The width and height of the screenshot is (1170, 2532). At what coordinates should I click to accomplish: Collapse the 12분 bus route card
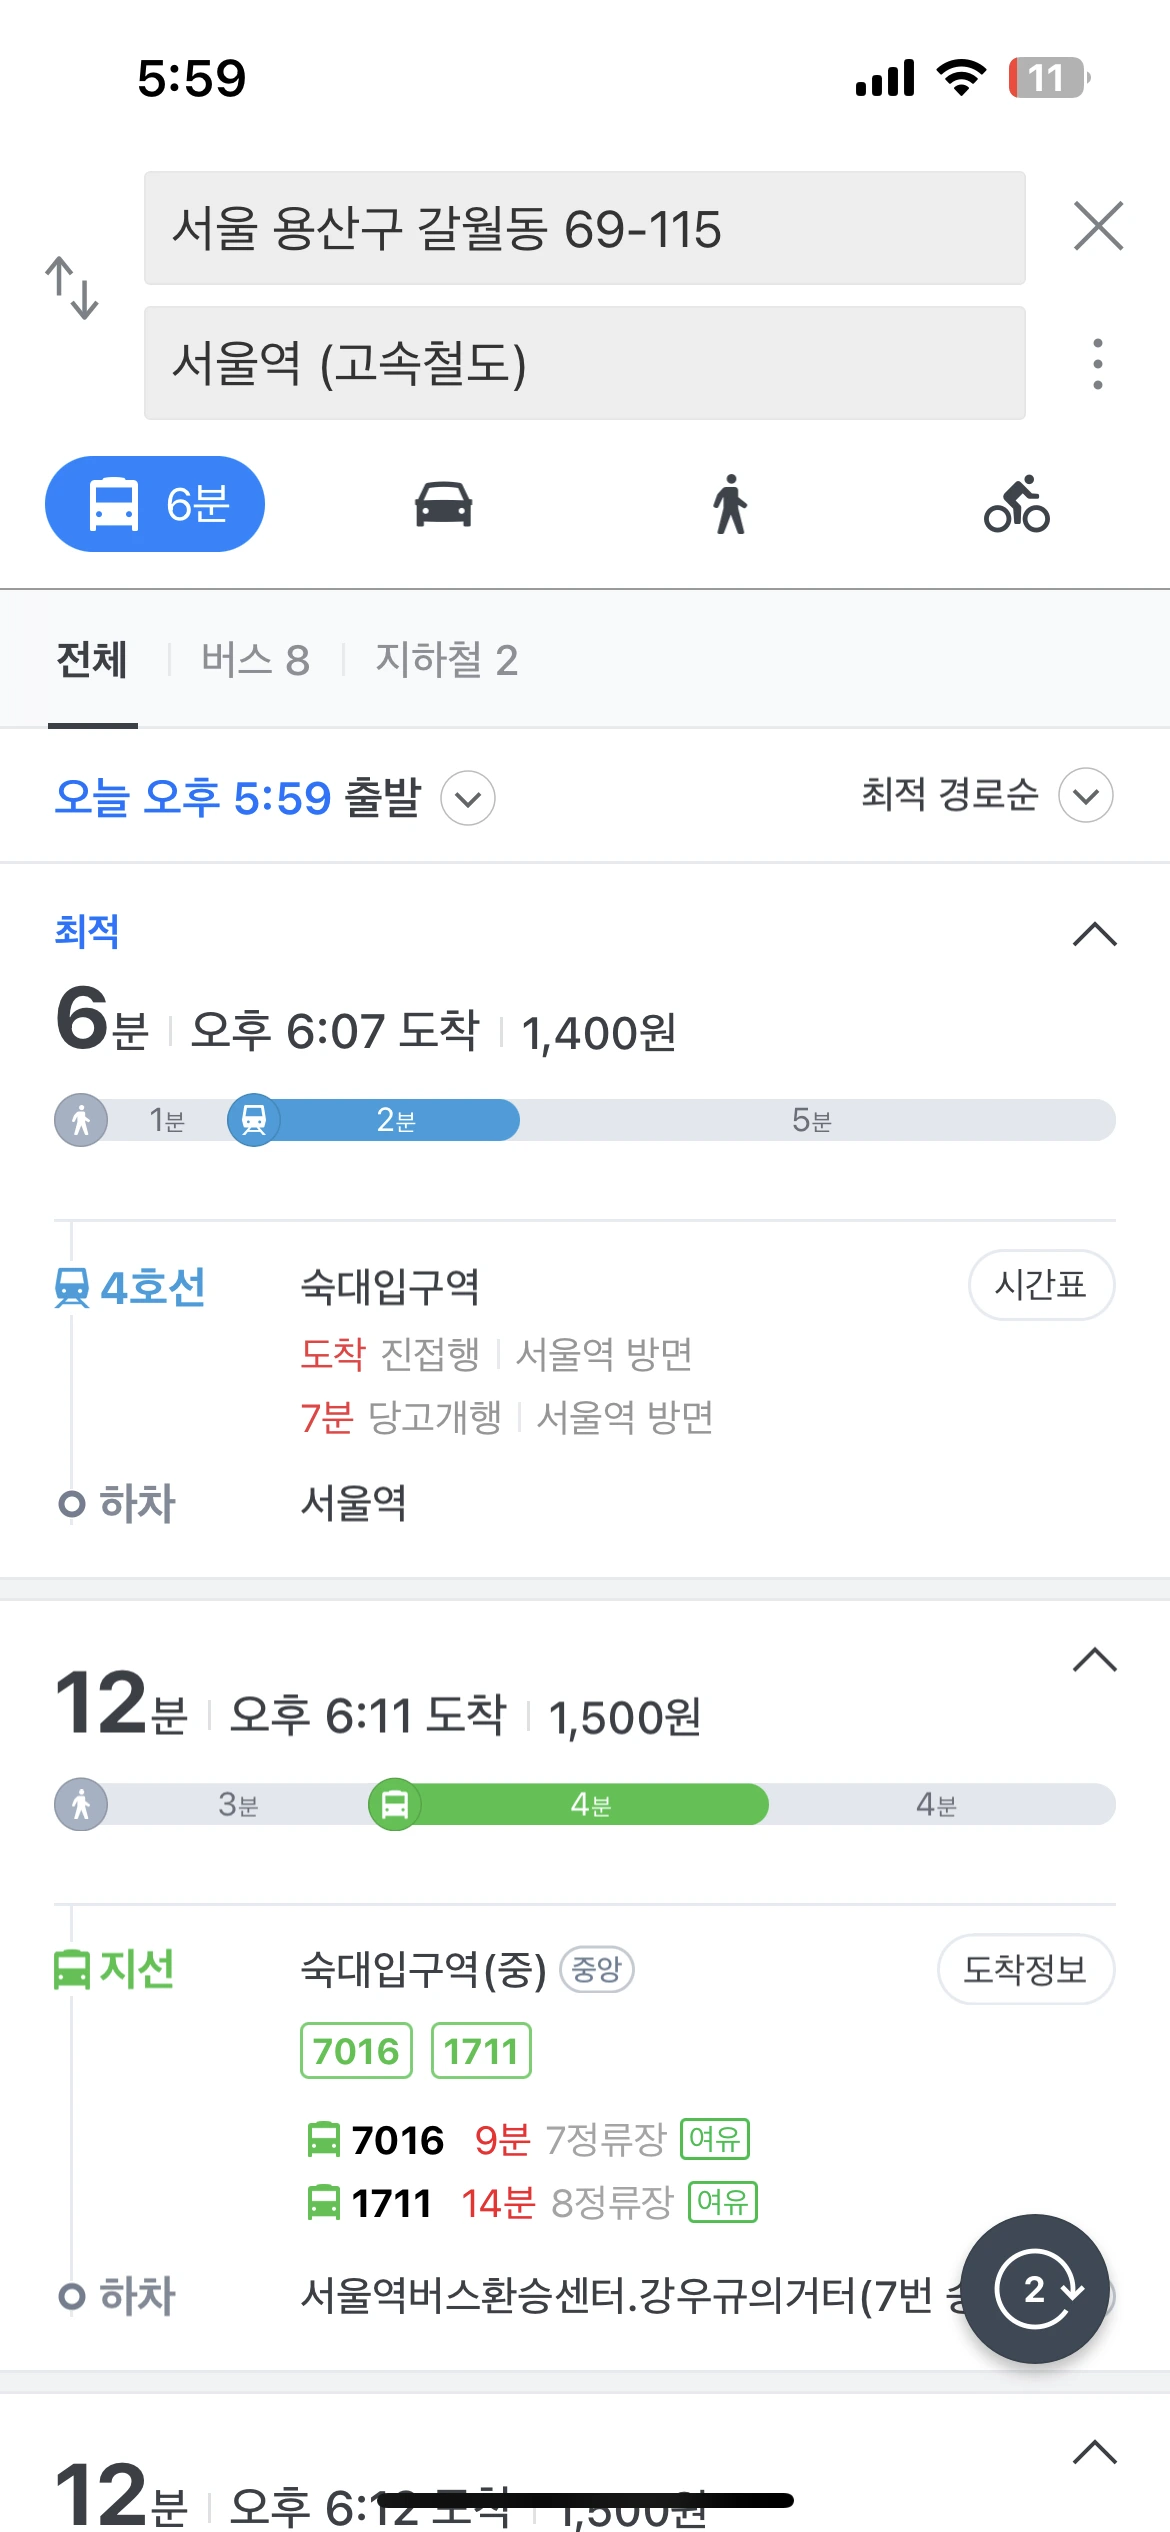1094,1661
